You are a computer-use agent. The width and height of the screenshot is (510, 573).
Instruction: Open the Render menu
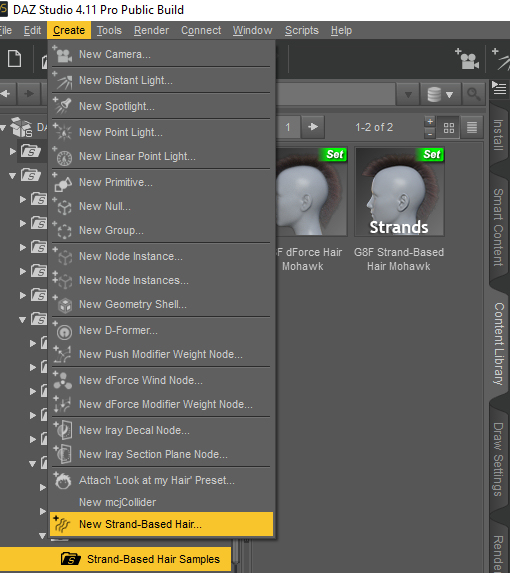[x=151, y=30]
